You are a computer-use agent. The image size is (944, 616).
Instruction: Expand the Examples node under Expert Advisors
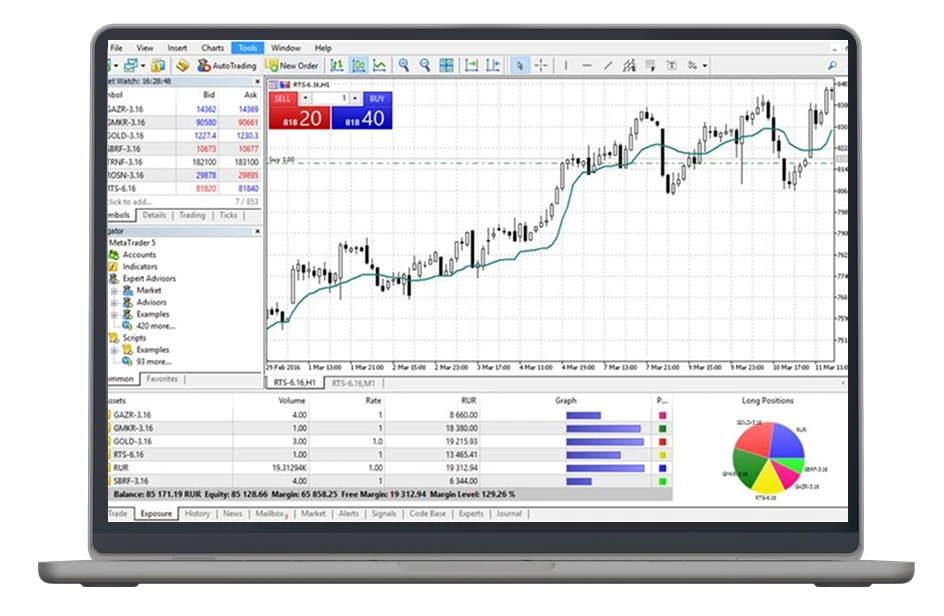pos(114,314)
